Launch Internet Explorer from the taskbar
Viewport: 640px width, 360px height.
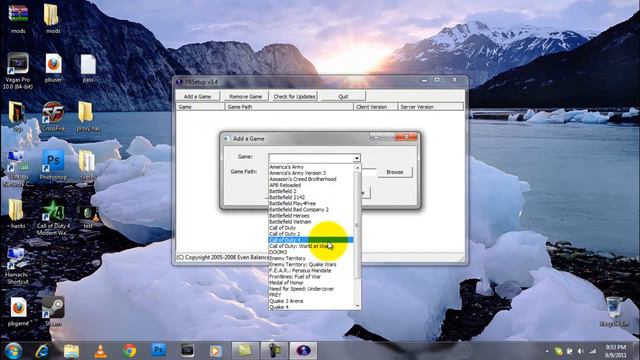click(x=42, y=351)
